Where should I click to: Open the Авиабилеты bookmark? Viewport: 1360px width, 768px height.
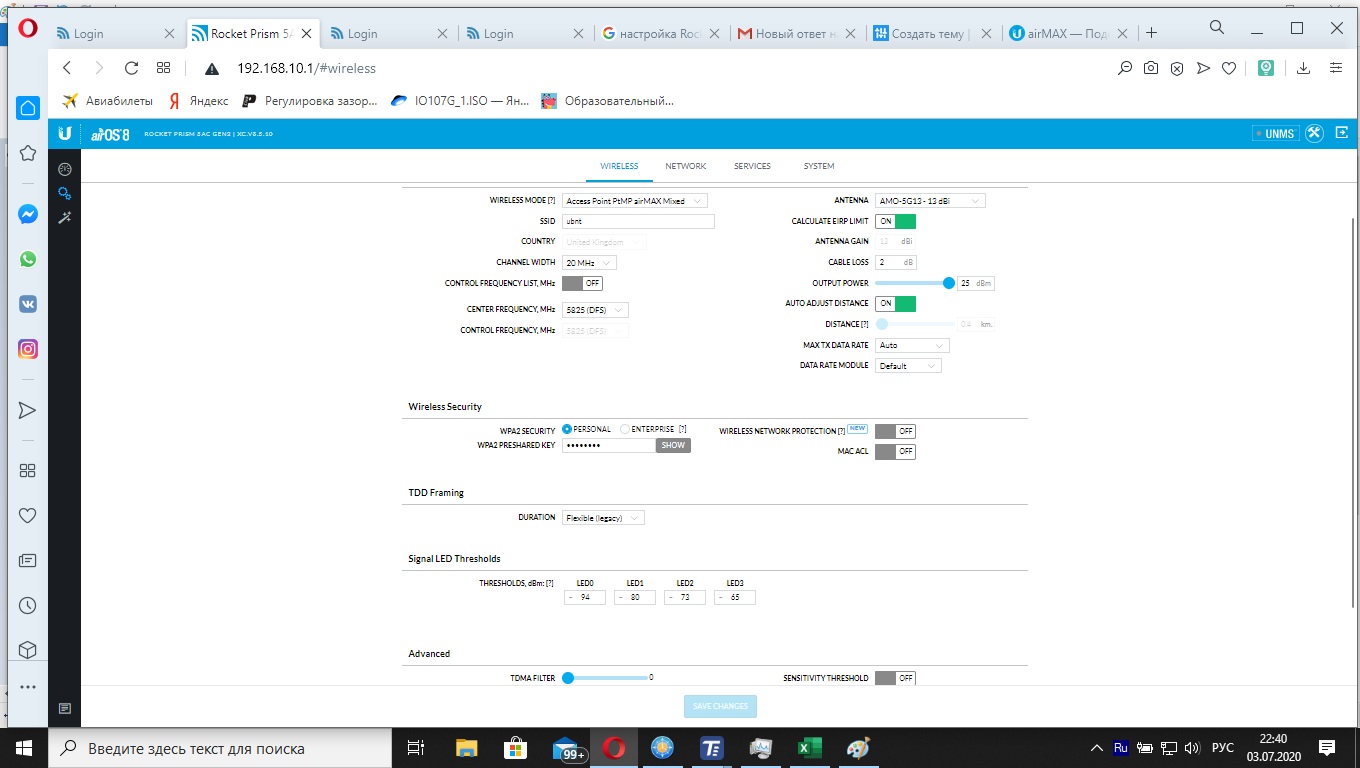click(x=107, y=101)
